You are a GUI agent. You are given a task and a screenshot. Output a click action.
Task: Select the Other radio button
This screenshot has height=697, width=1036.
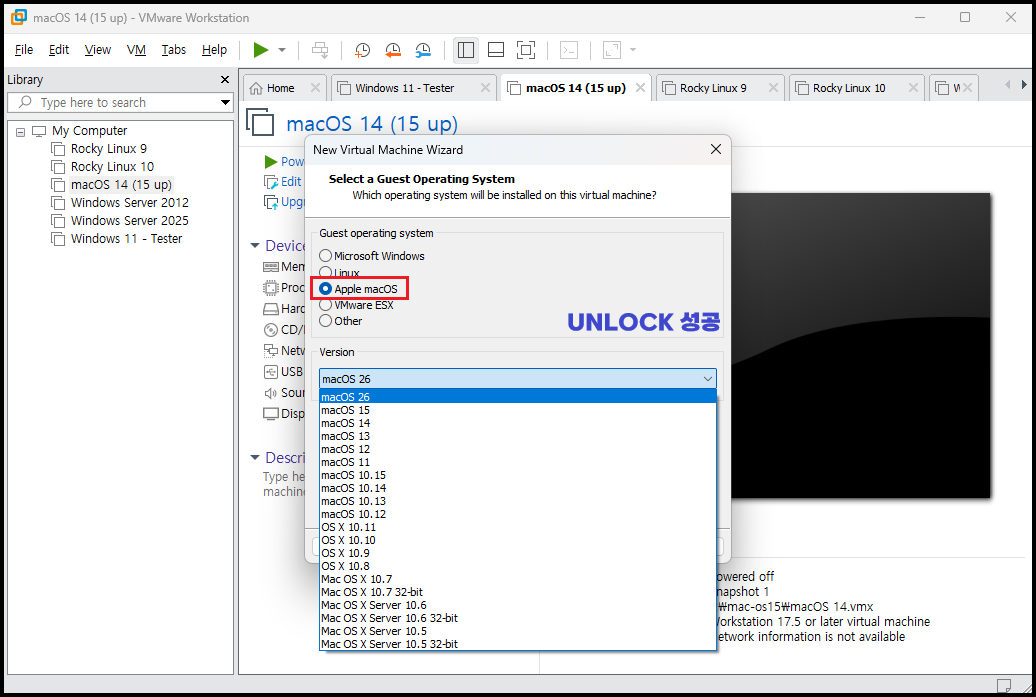326,321
